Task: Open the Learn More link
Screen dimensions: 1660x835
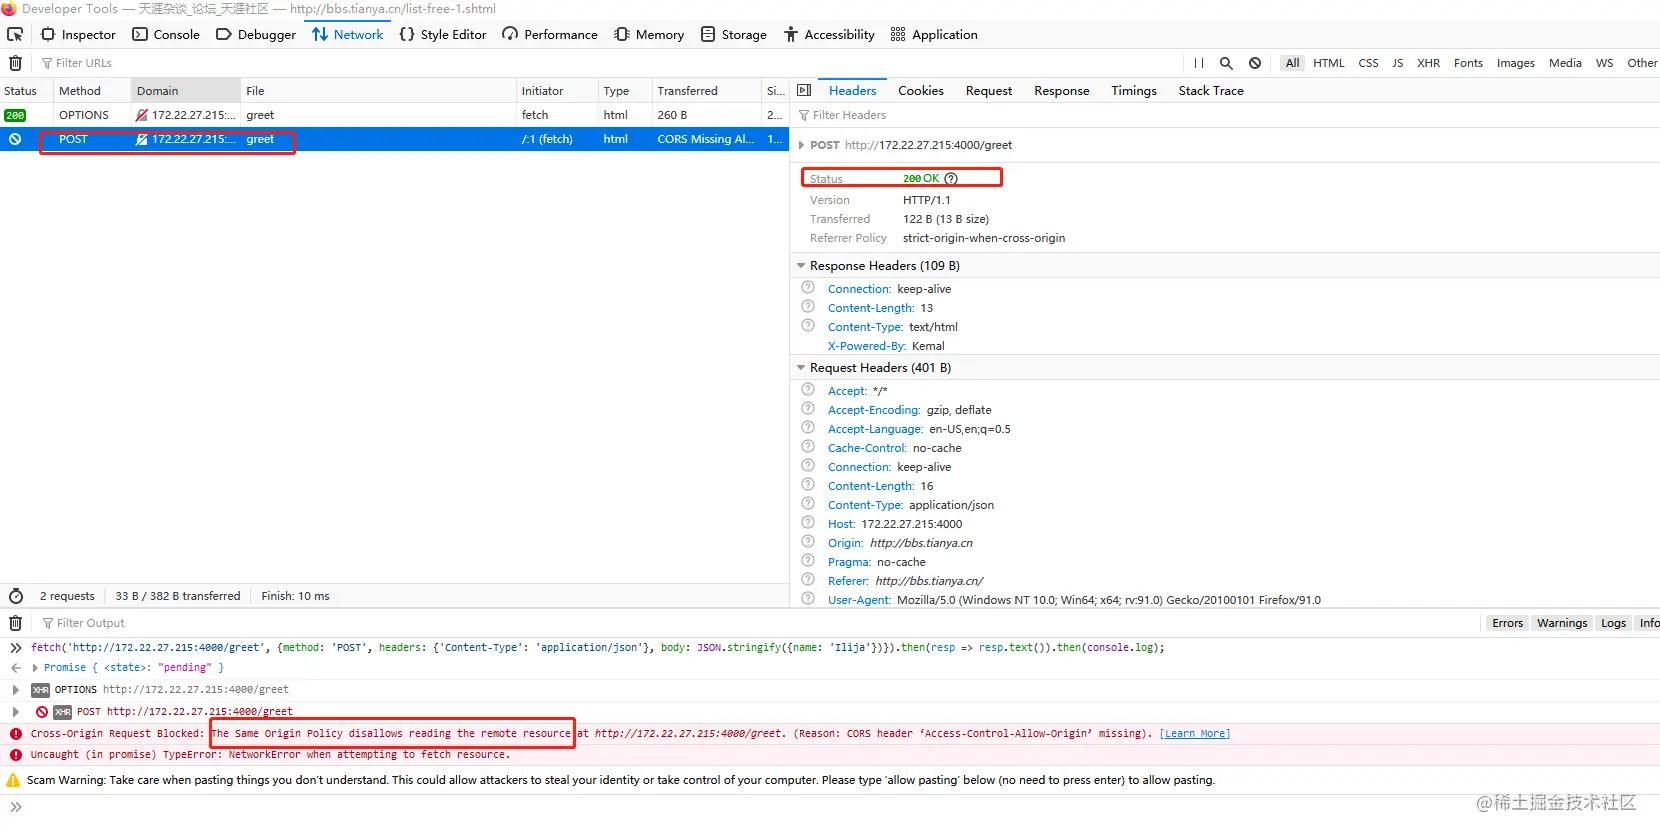Action: tap(1194, 734)
